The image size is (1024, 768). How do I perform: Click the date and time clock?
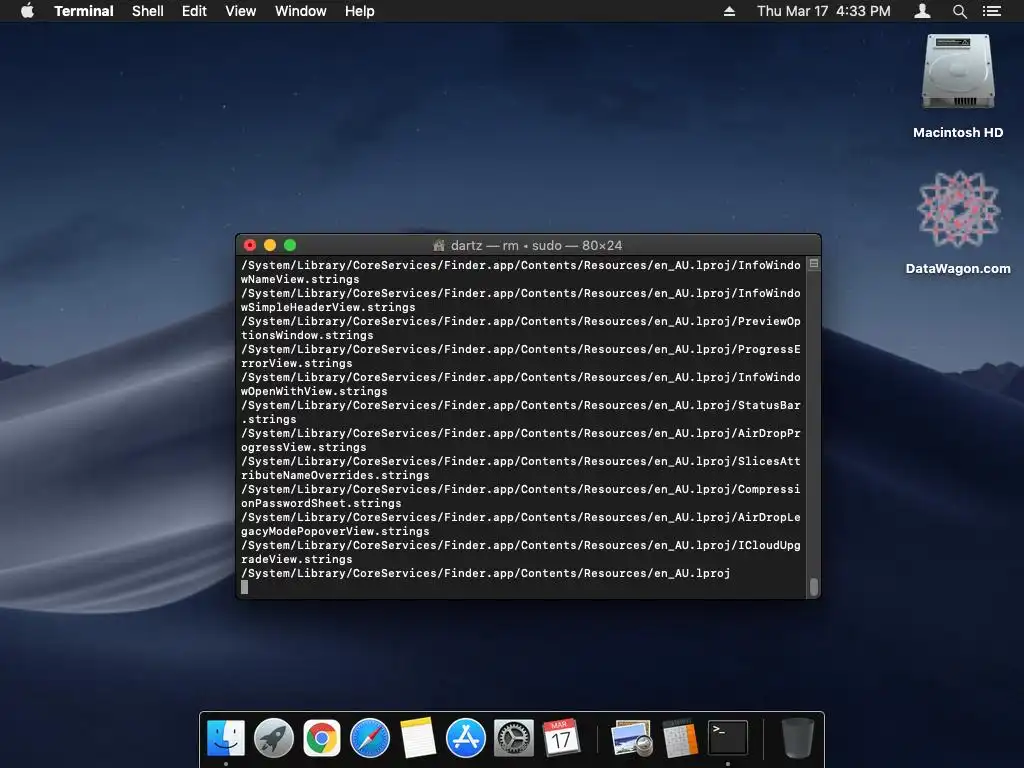824,11
